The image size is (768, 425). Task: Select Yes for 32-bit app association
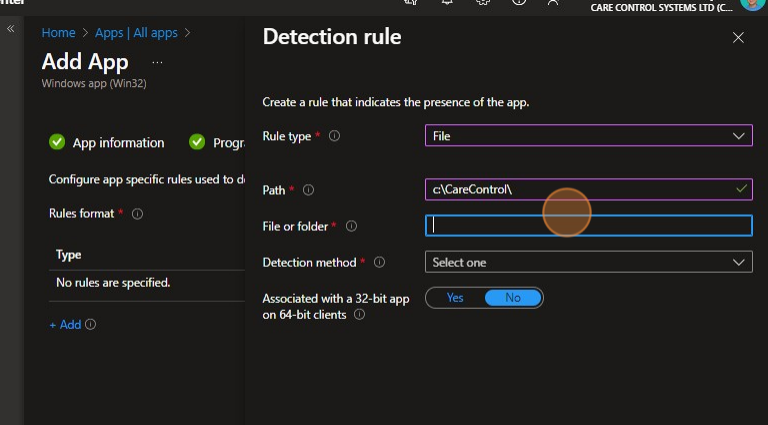[455, 298]
